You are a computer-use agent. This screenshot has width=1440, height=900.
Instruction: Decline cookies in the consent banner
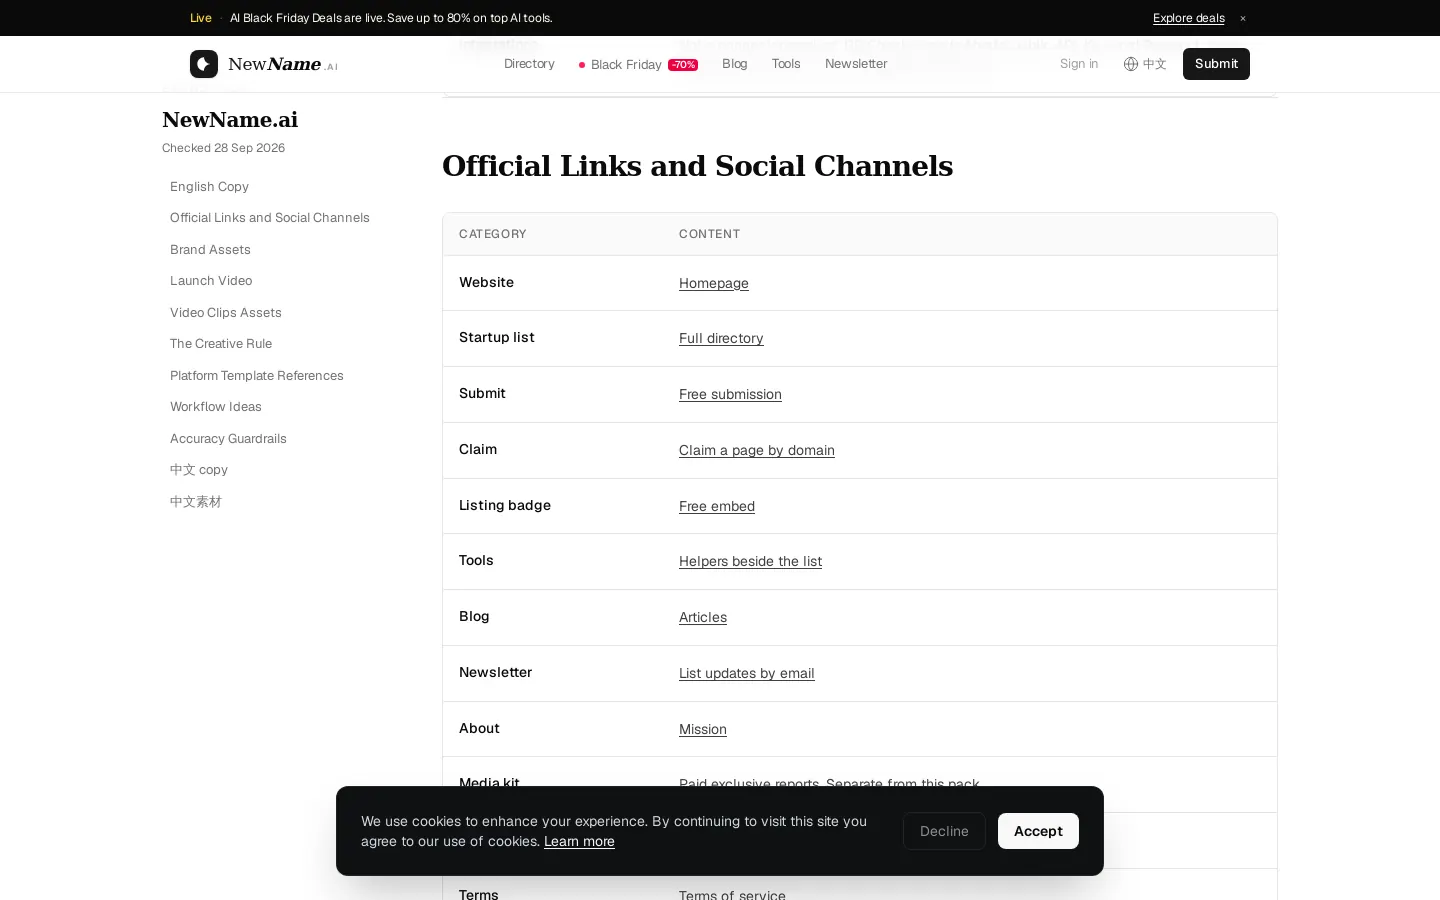pyautogui.click(x=944, y=831)
